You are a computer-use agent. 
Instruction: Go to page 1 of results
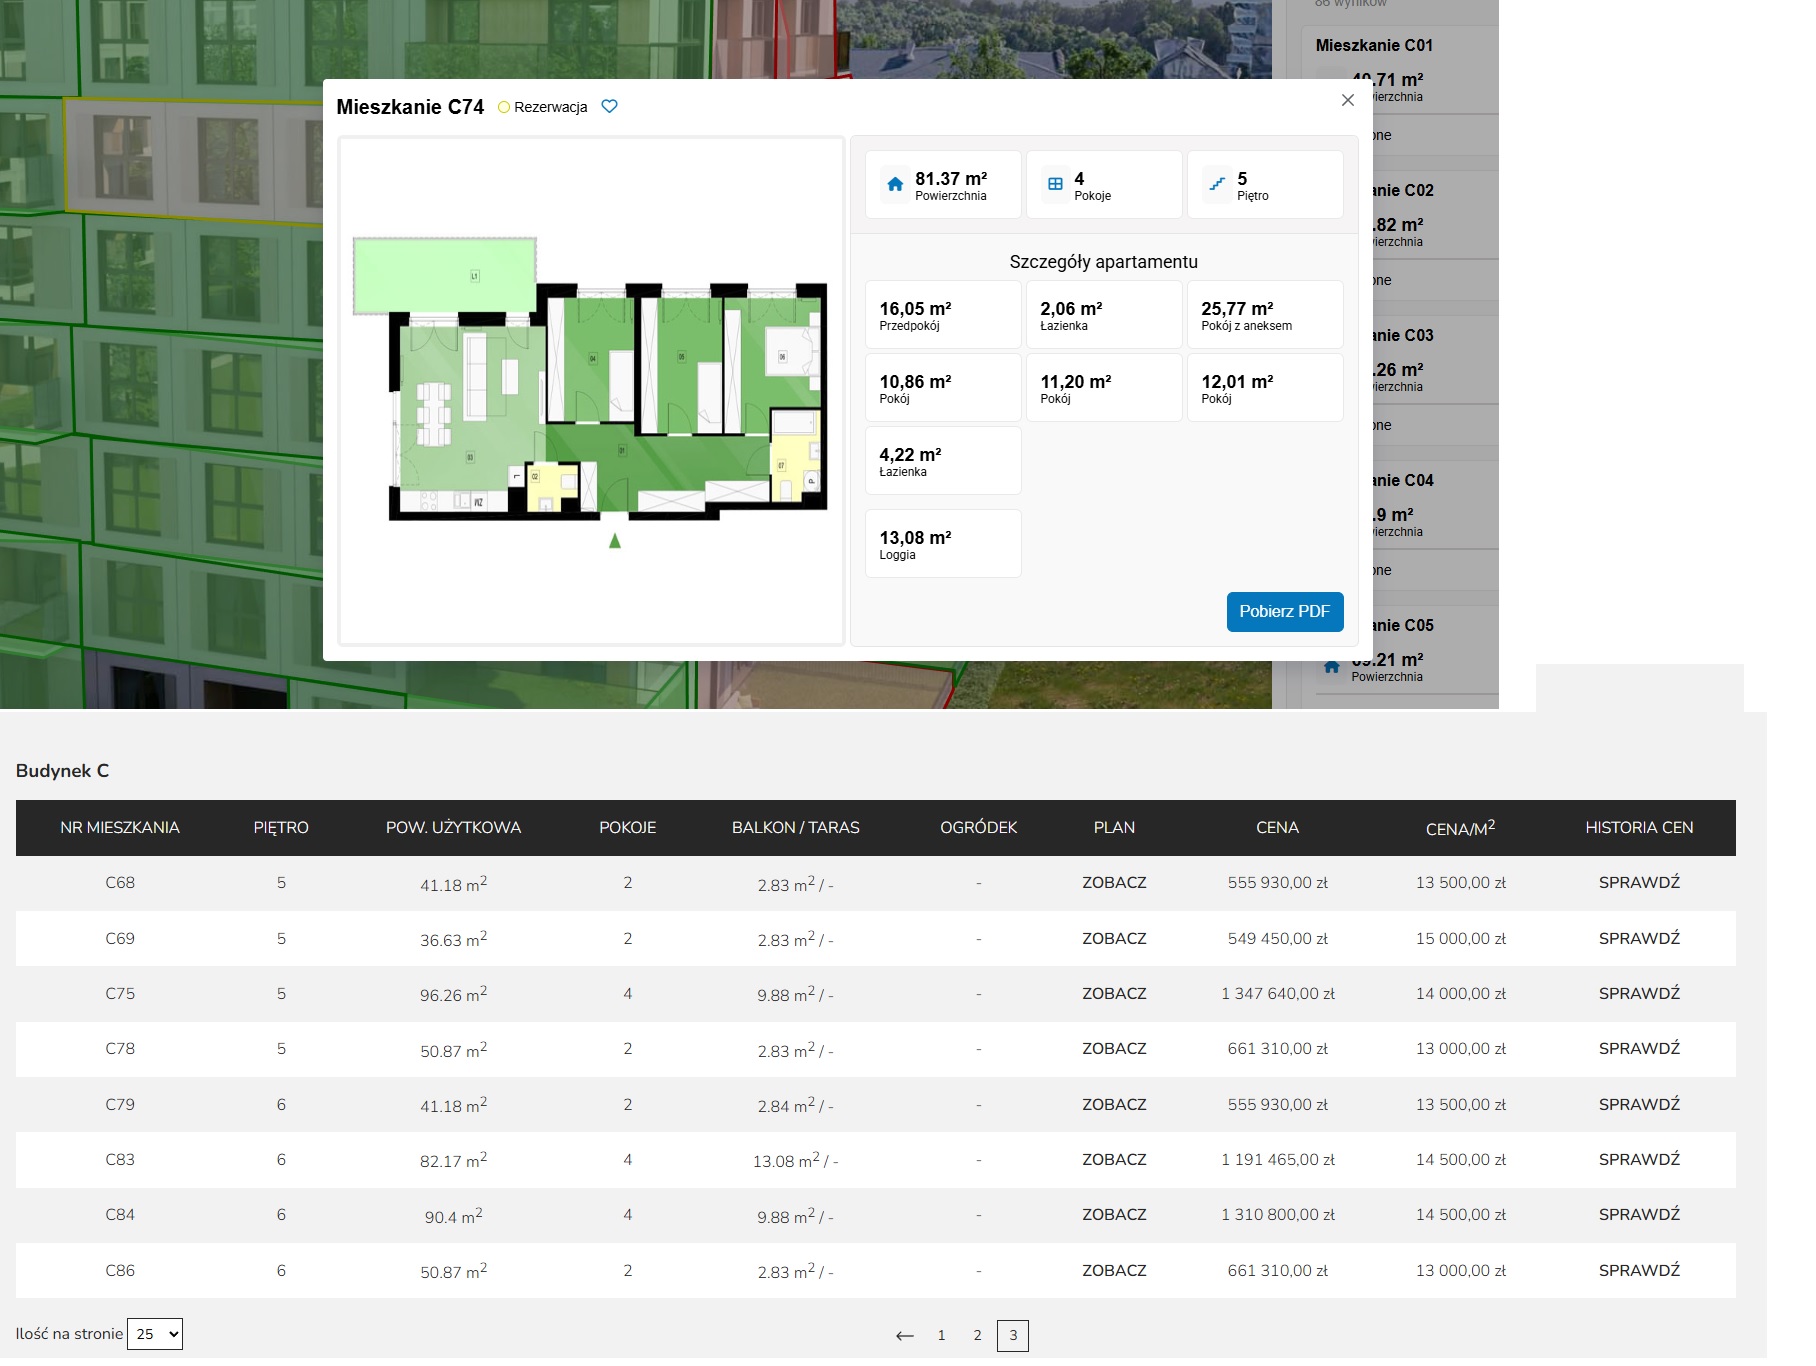(941, 1335)
